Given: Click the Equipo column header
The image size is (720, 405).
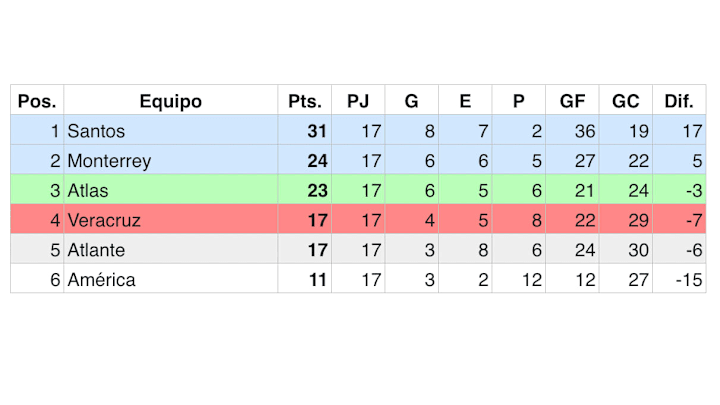Looking at the screenshot, I should (170, 101).
